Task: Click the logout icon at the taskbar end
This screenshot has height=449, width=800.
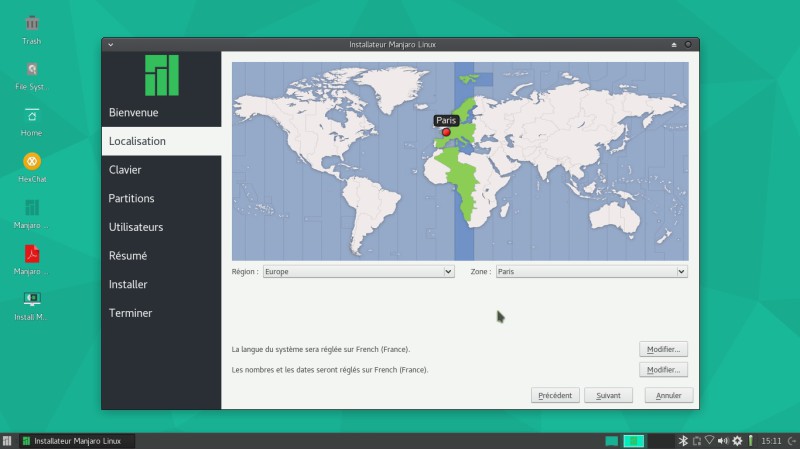Action: (x=792, y=441)
